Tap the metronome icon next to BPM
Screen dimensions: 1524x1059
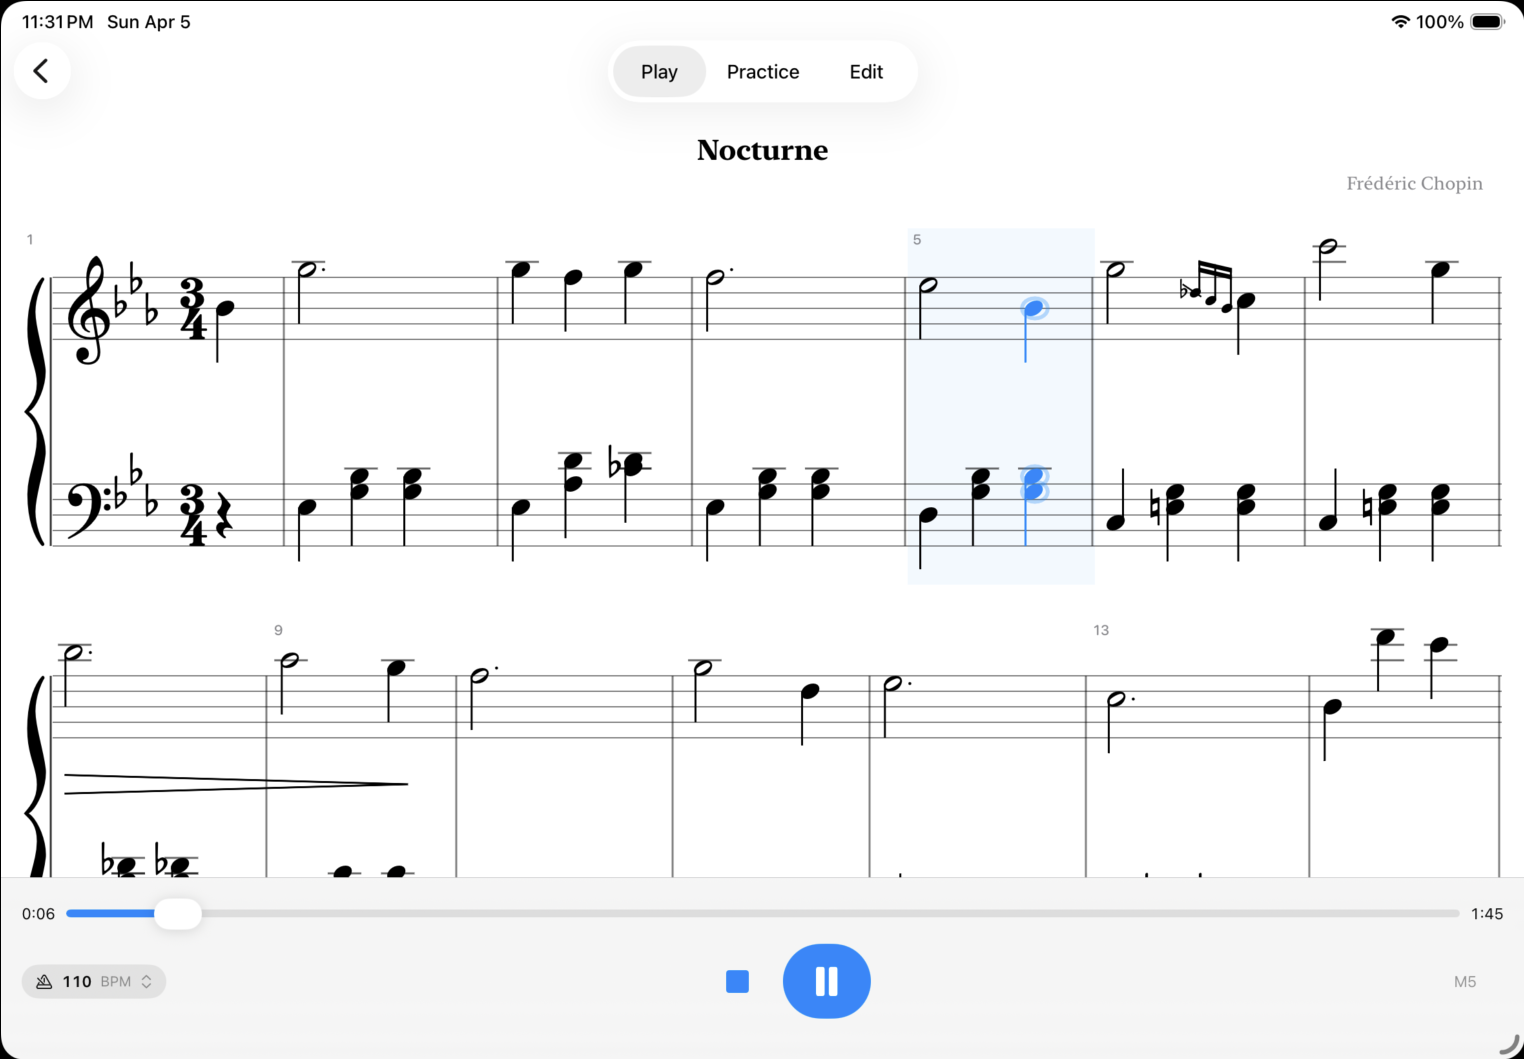(x=42, y=981)
